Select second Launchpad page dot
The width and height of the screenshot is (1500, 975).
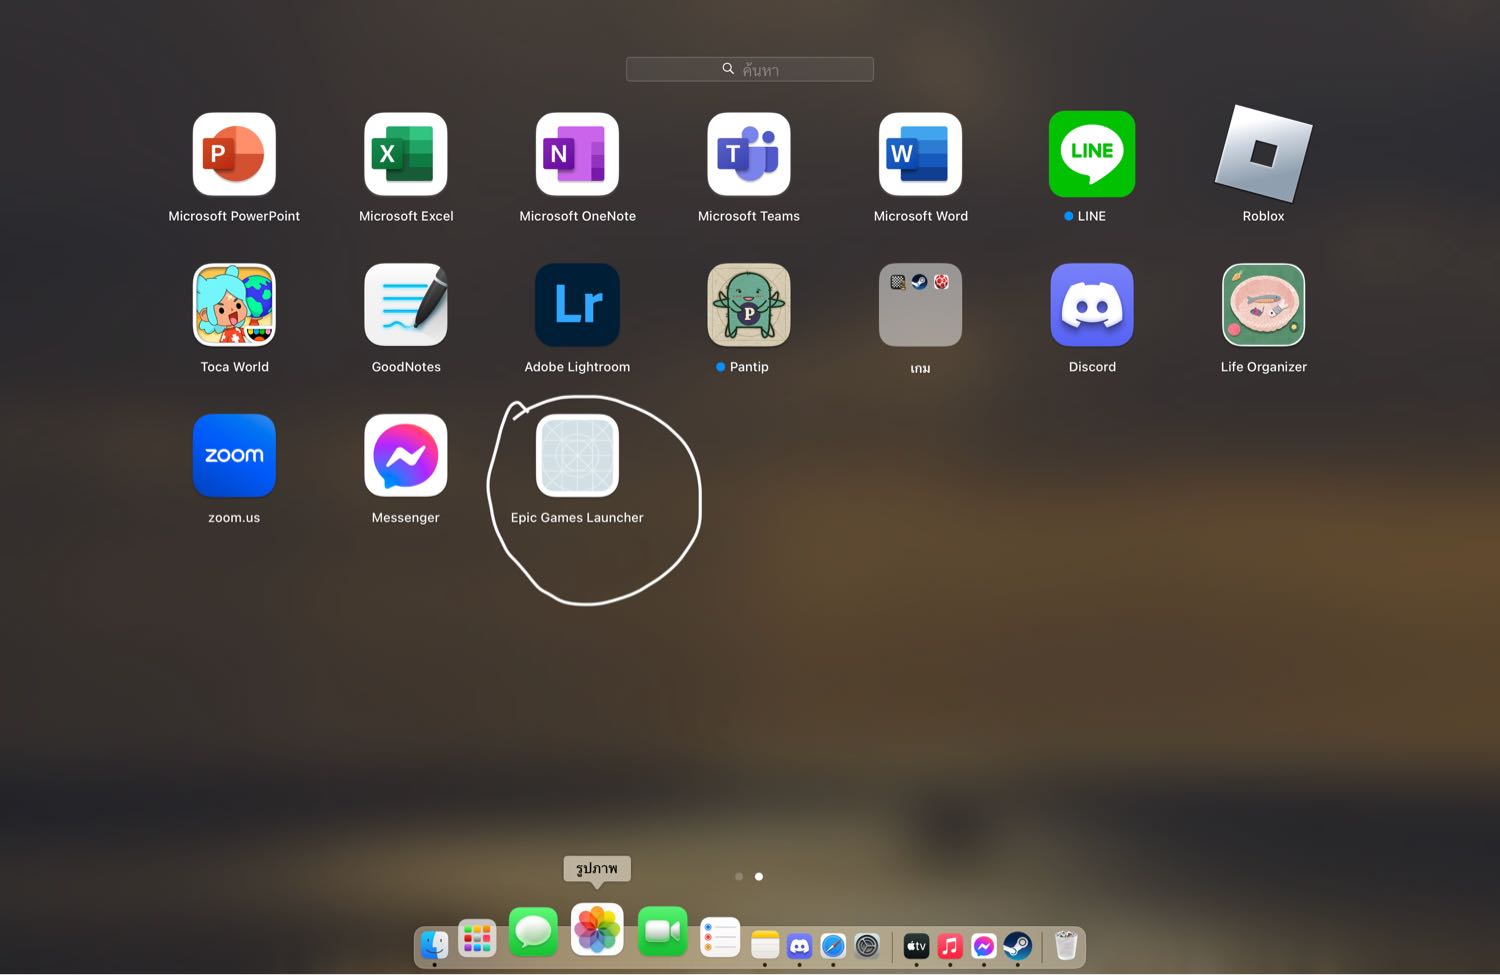(x=759, y=877)
